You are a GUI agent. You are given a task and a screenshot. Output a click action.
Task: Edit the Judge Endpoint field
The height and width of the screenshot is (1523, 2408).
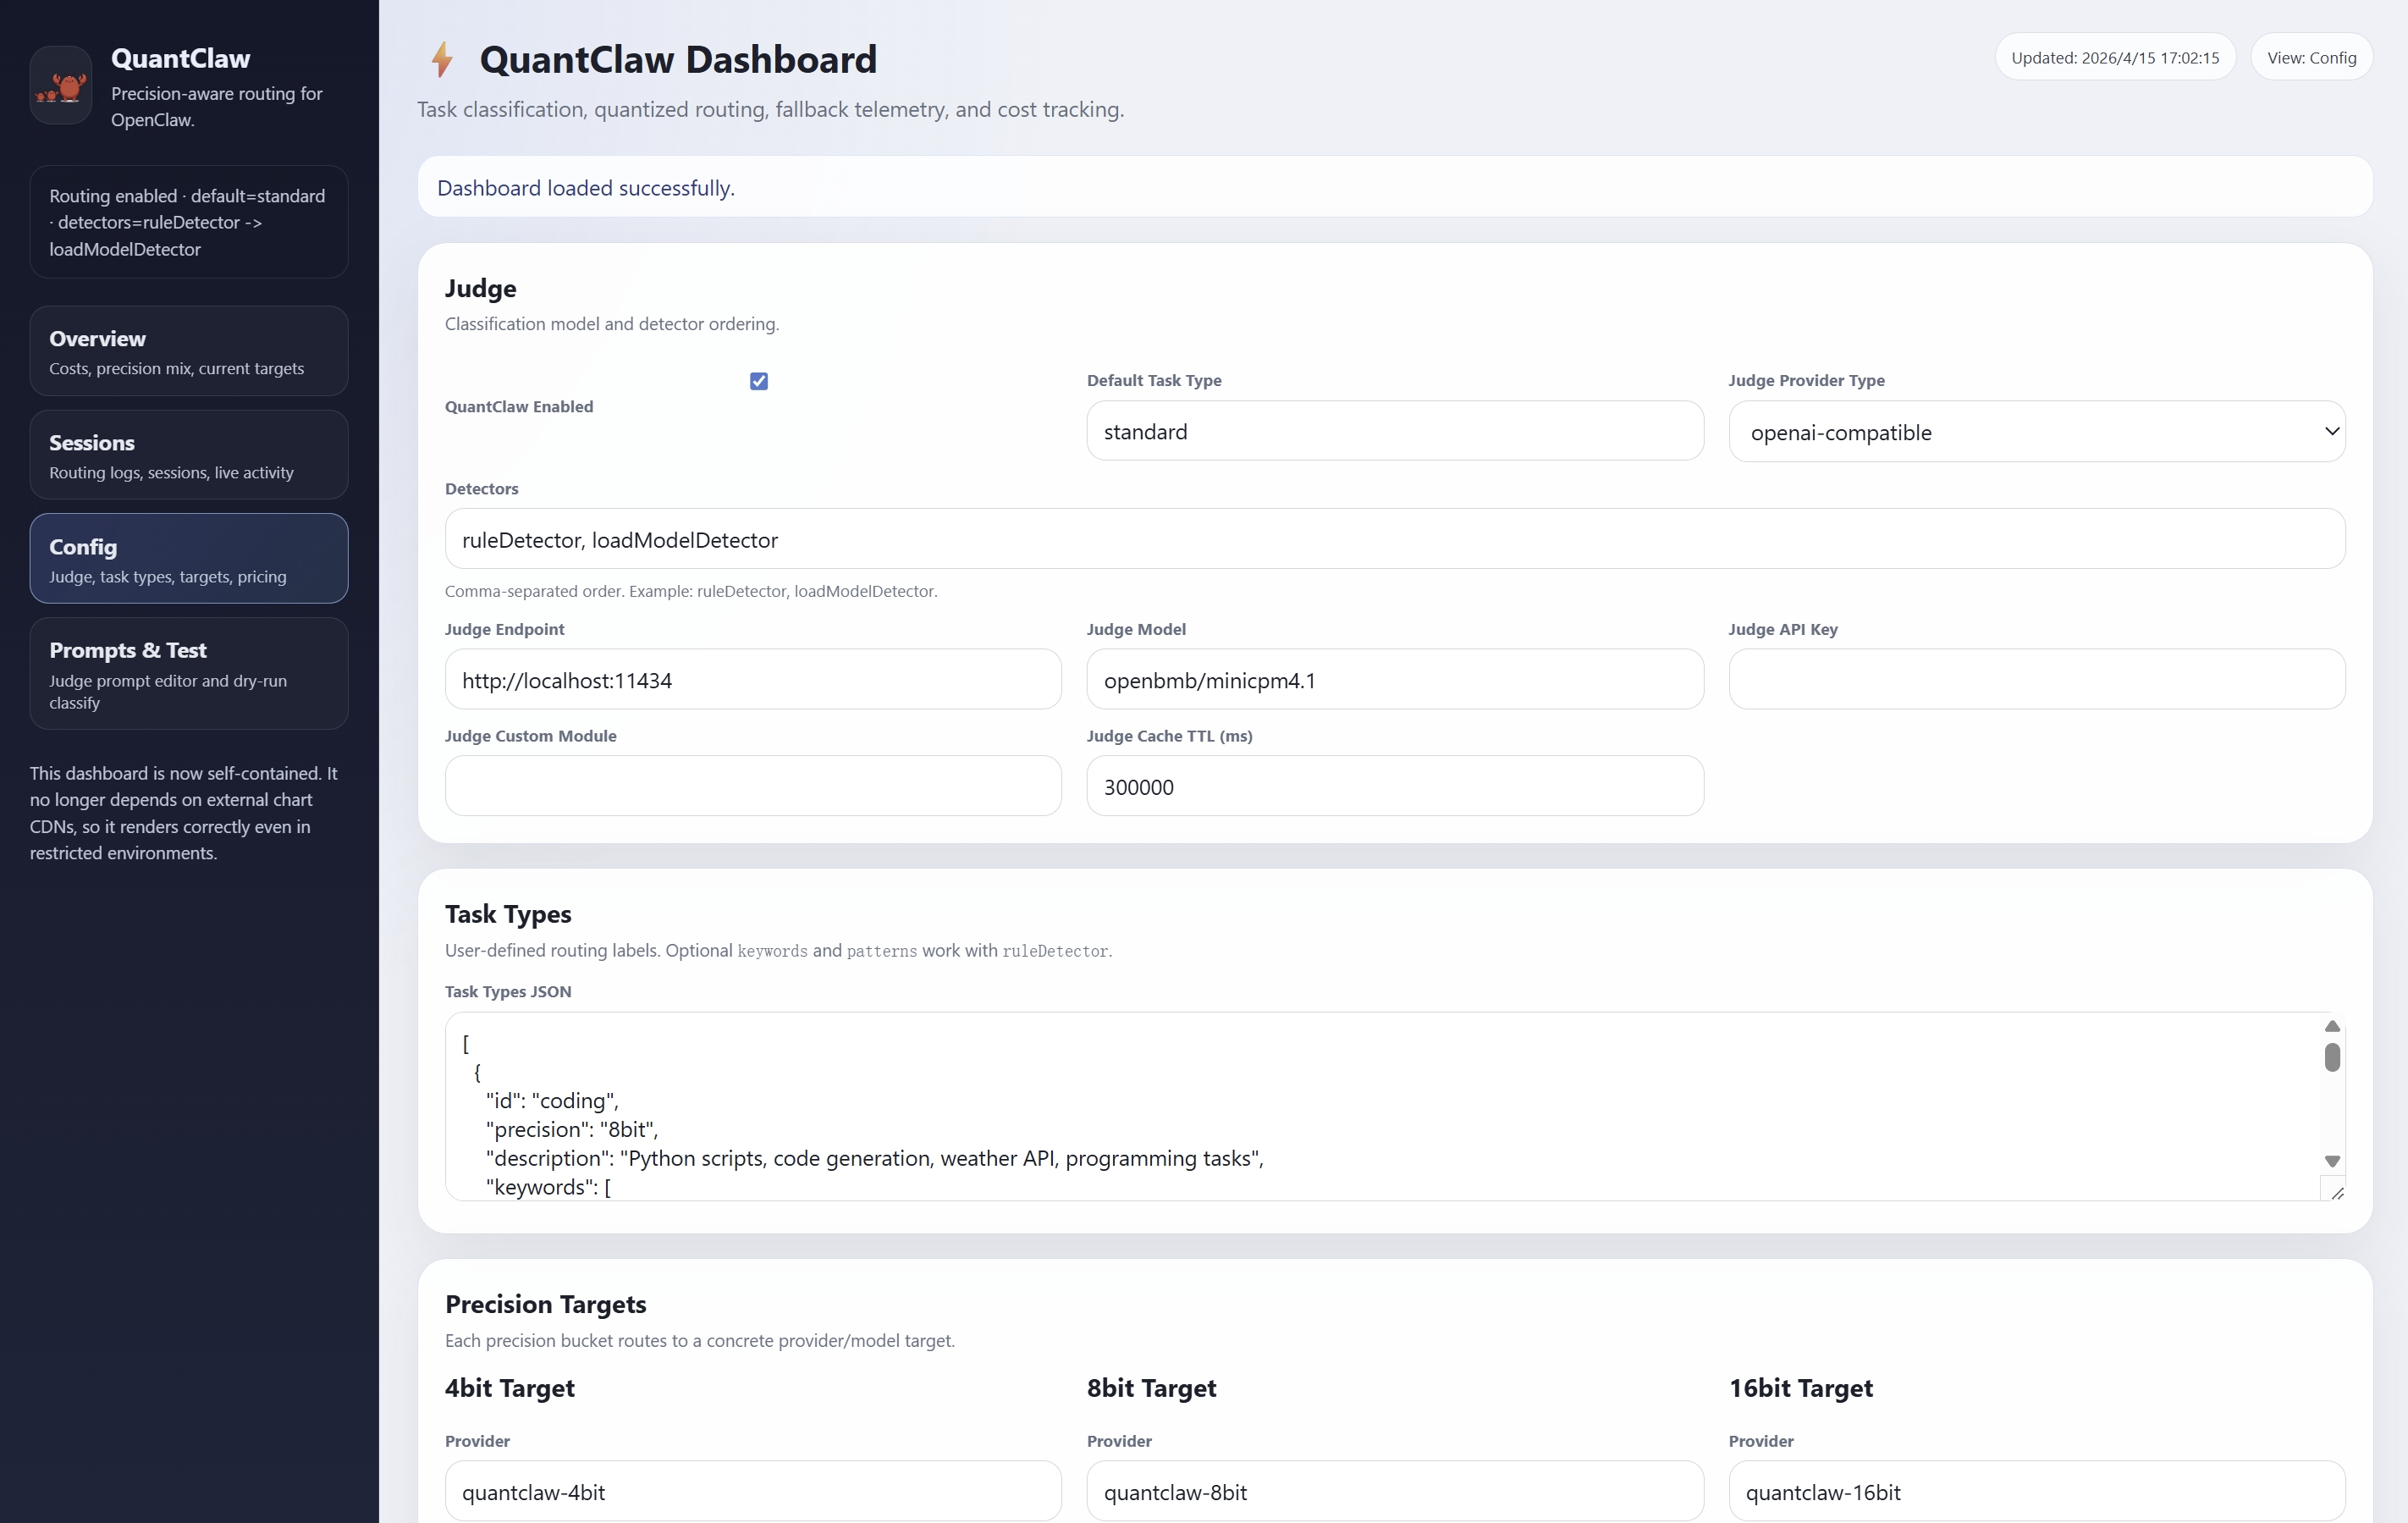[752, 680]
